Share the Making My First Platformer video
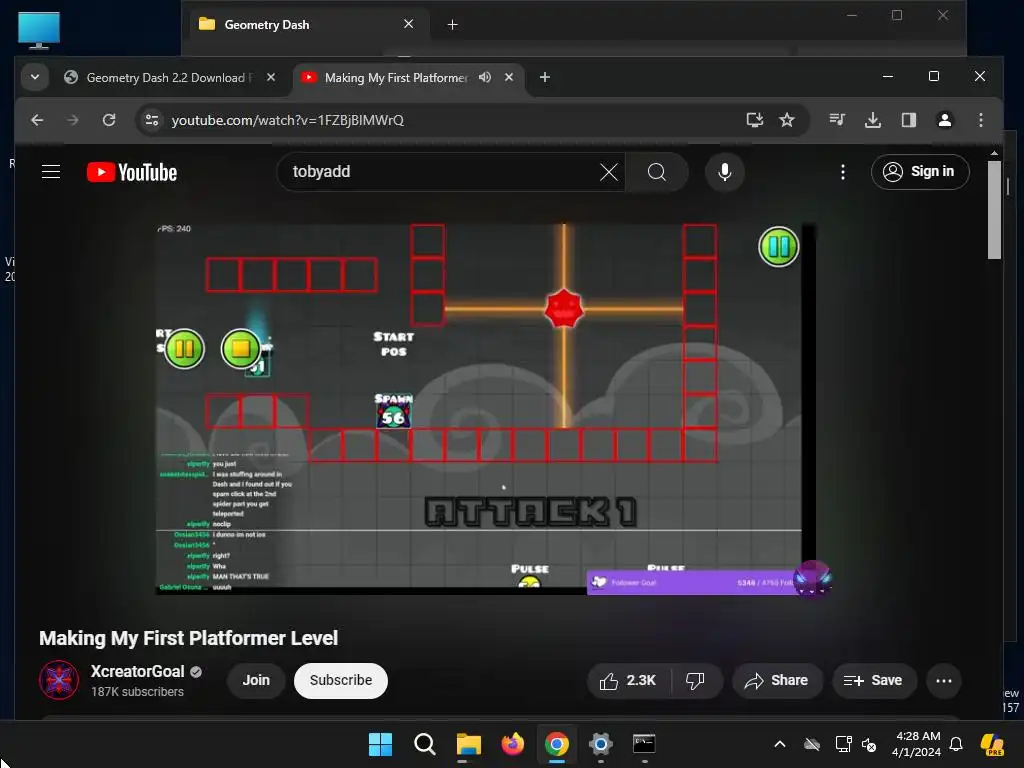The height and width of the screenshot is (768, 1024). tap(776, 680)
